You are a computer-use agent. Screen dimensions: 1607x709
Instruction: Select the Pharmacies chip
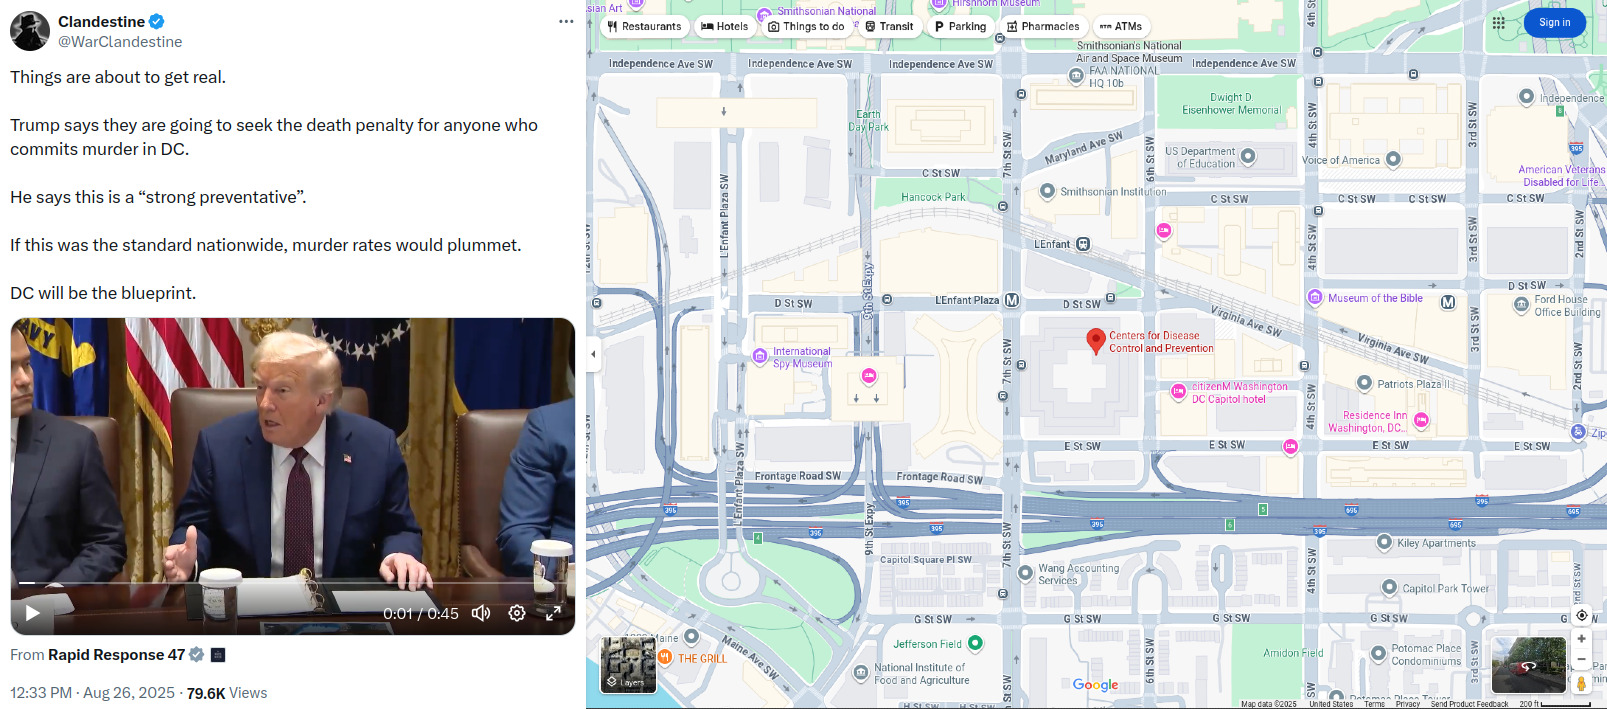point(1043,26)
